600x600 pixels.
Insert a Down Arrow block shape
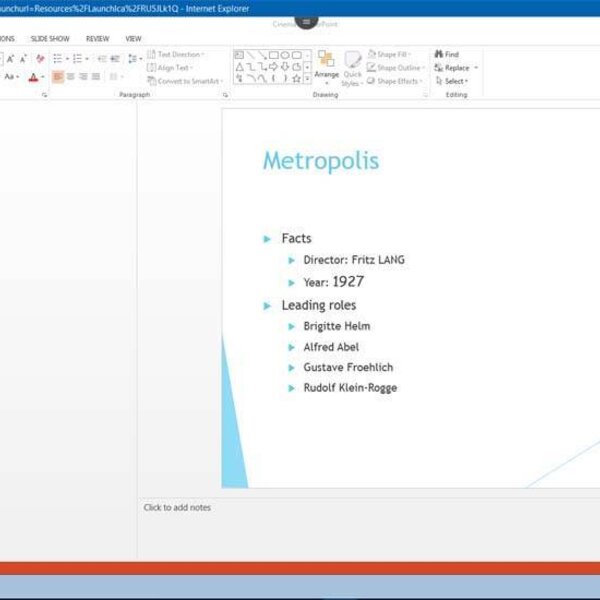[285, 67]
